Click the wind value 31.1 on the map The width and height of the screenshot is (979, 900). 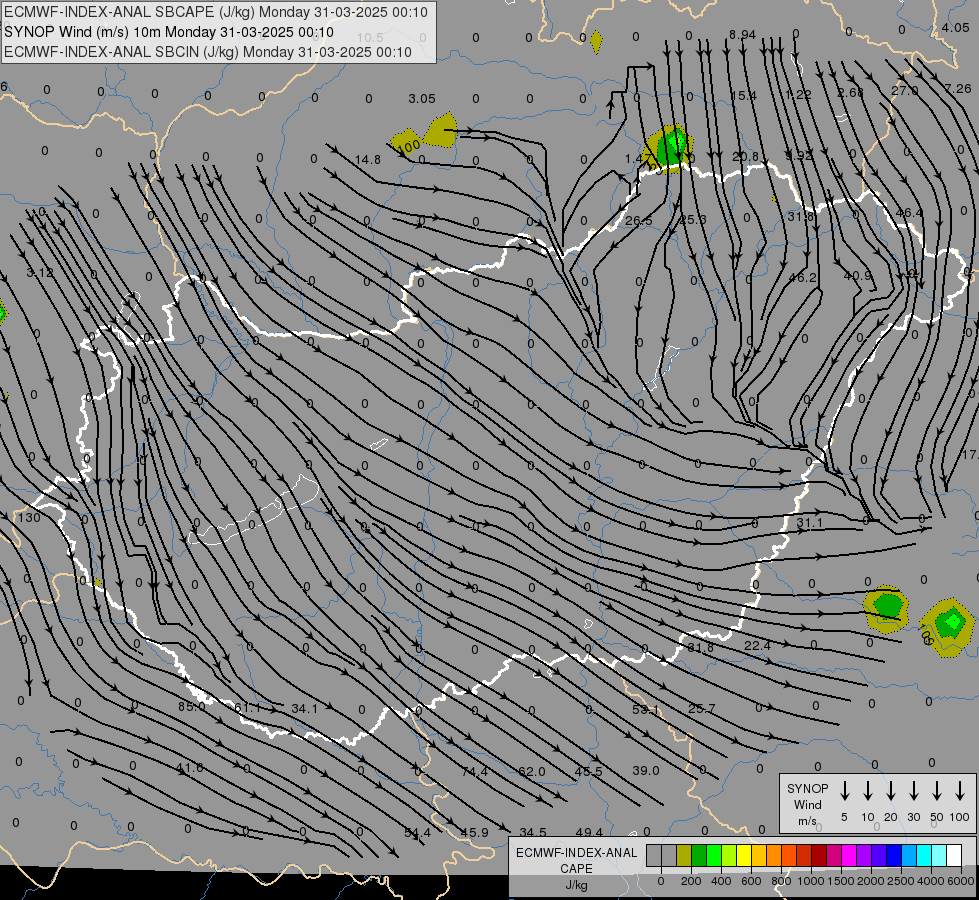point(810,523)
